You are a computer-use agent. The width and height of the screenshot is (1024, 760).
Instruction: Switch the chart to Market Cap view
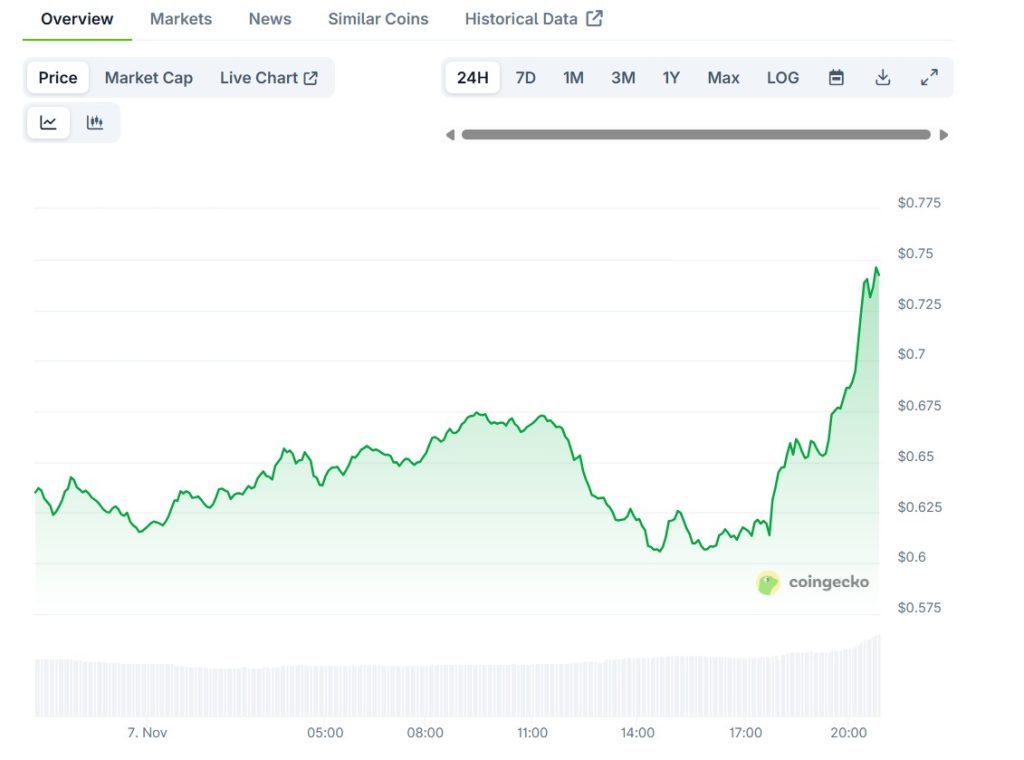click(148, 77)
